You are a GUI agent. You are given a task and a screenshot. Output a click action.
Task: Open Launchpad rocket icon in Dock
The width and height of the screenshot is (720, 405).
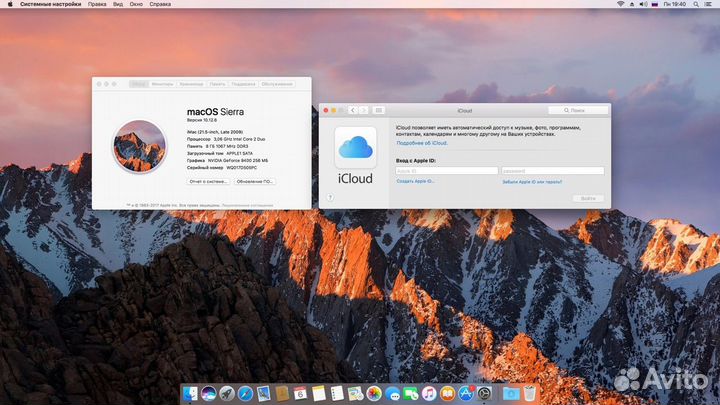(227, 394)
